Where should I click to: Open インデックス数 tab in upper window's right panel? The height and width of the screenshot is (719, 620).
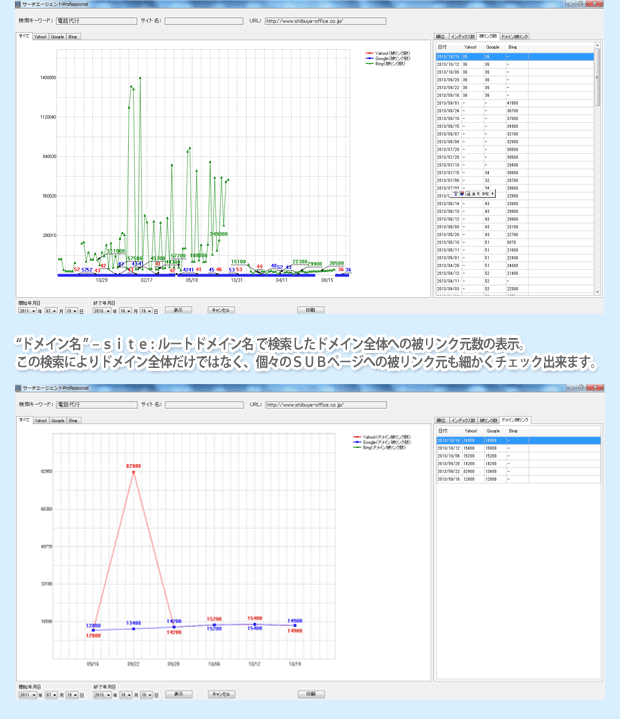point(462,37)
